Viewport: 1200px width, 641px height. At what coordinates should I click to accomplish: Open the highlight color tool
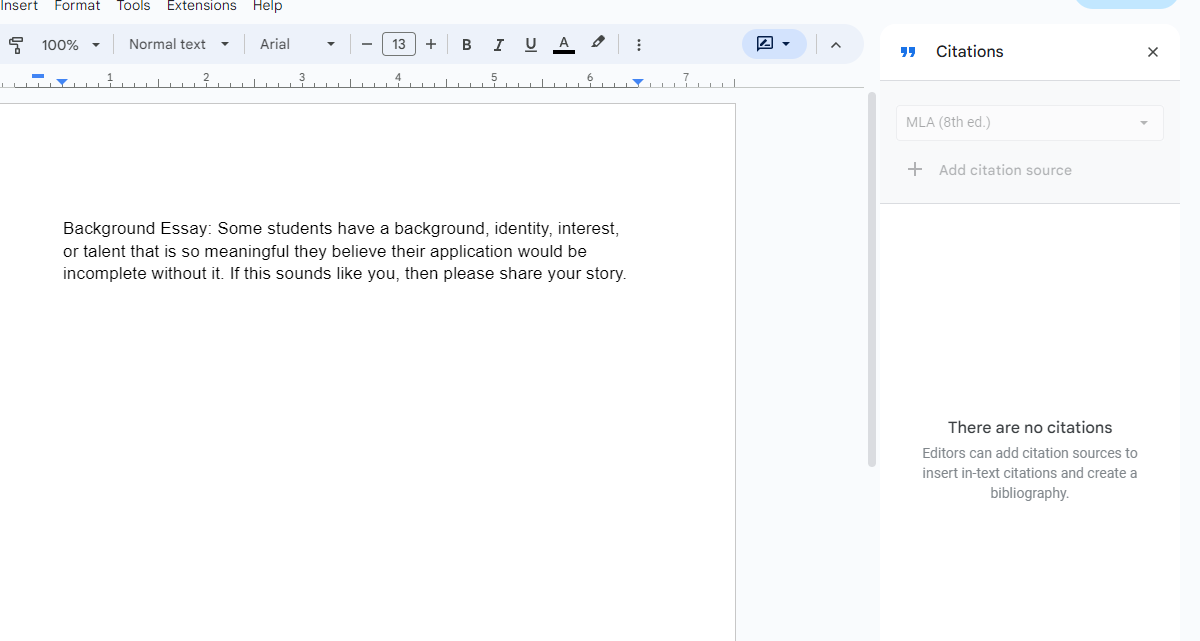pos(597,44)
